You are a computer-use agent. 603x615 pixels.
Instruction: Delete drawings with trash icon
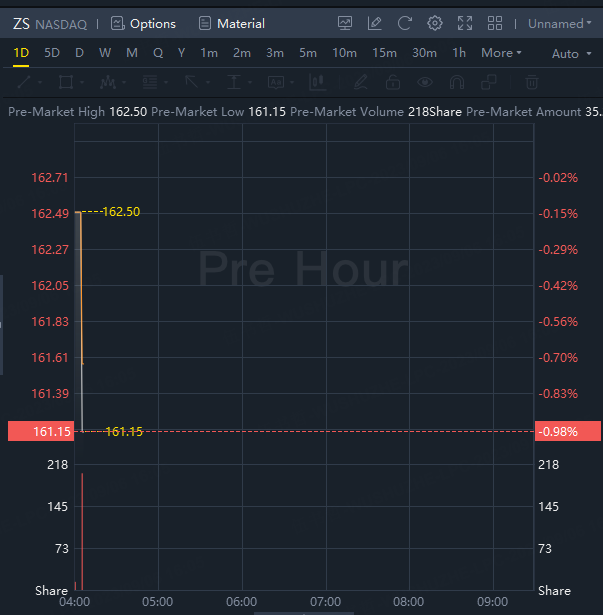tap(533, 82)
